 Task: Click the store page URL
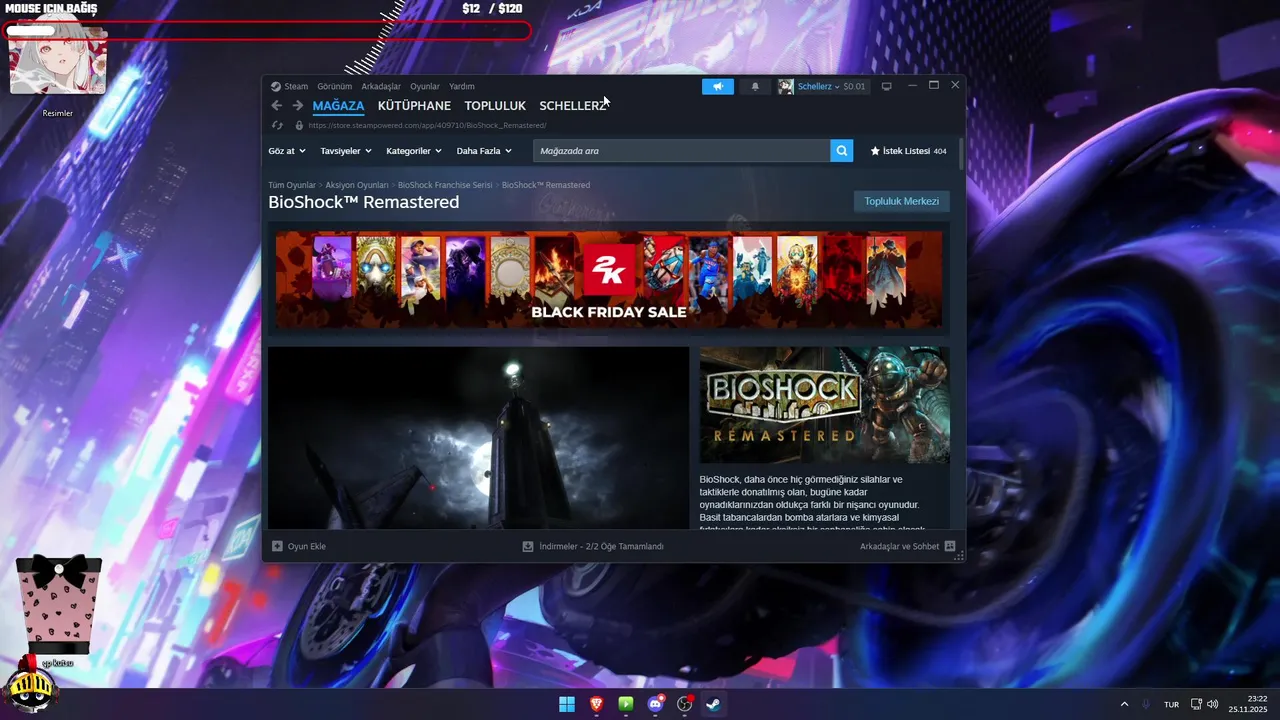[x=427, y=125]
